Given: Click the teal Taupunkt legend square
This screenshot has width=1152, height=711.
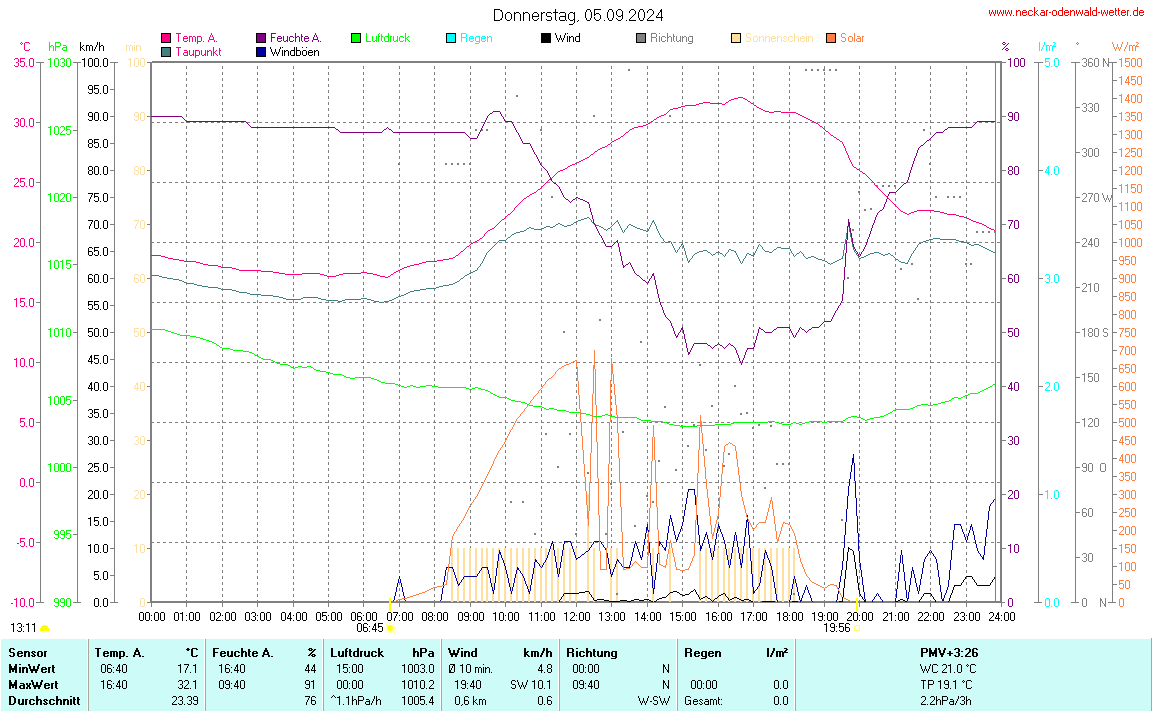Looking at the screenshot, I should coord(166,51).
